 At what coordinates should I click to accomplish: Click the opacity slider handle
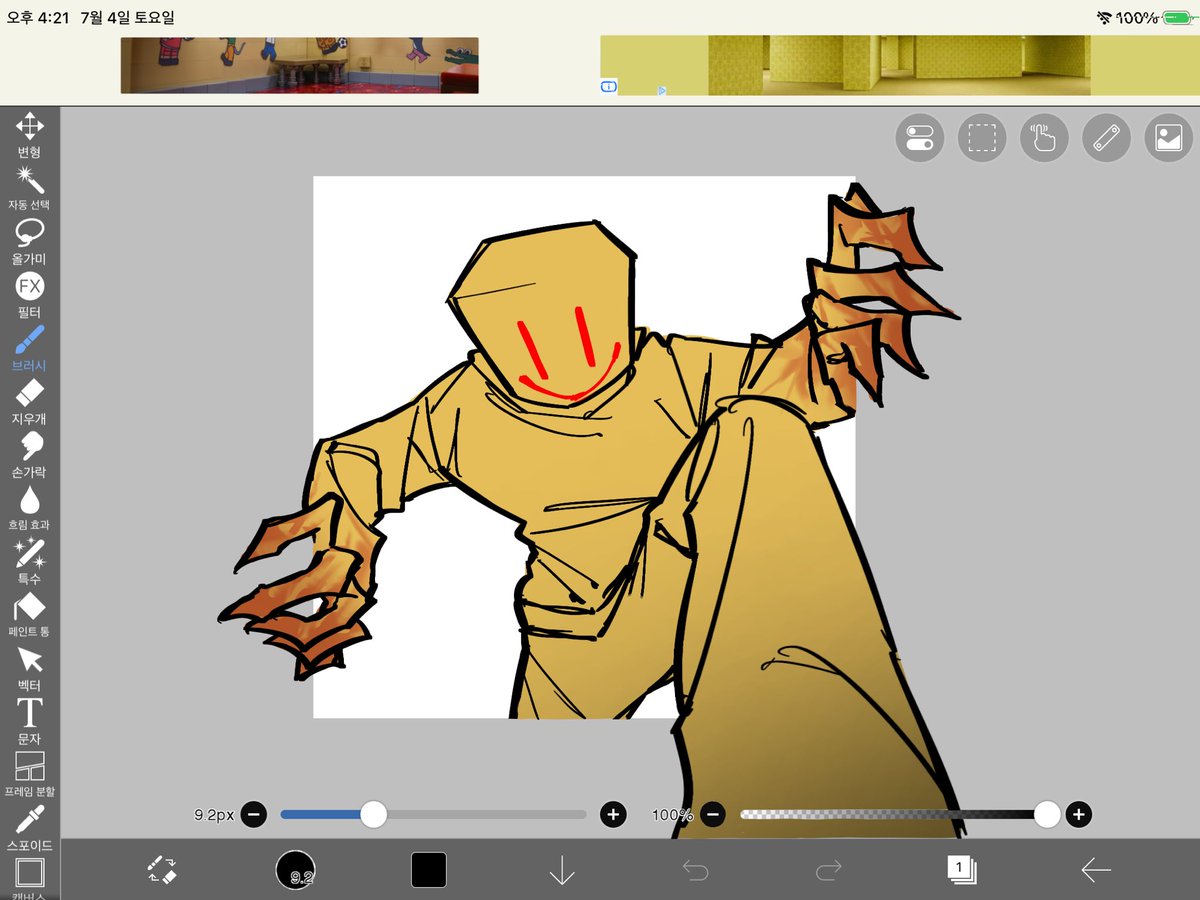tap(1047, 815)
